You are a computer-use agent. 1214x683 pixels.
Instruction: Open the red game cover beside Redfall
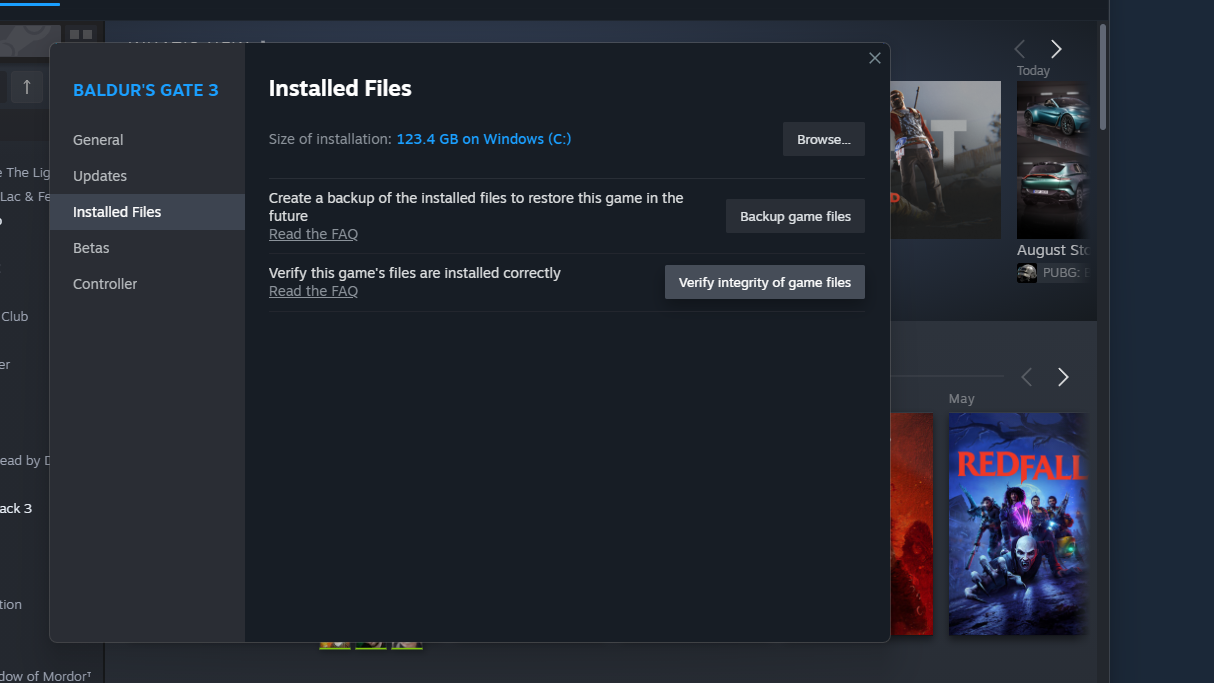pos(911,524)
